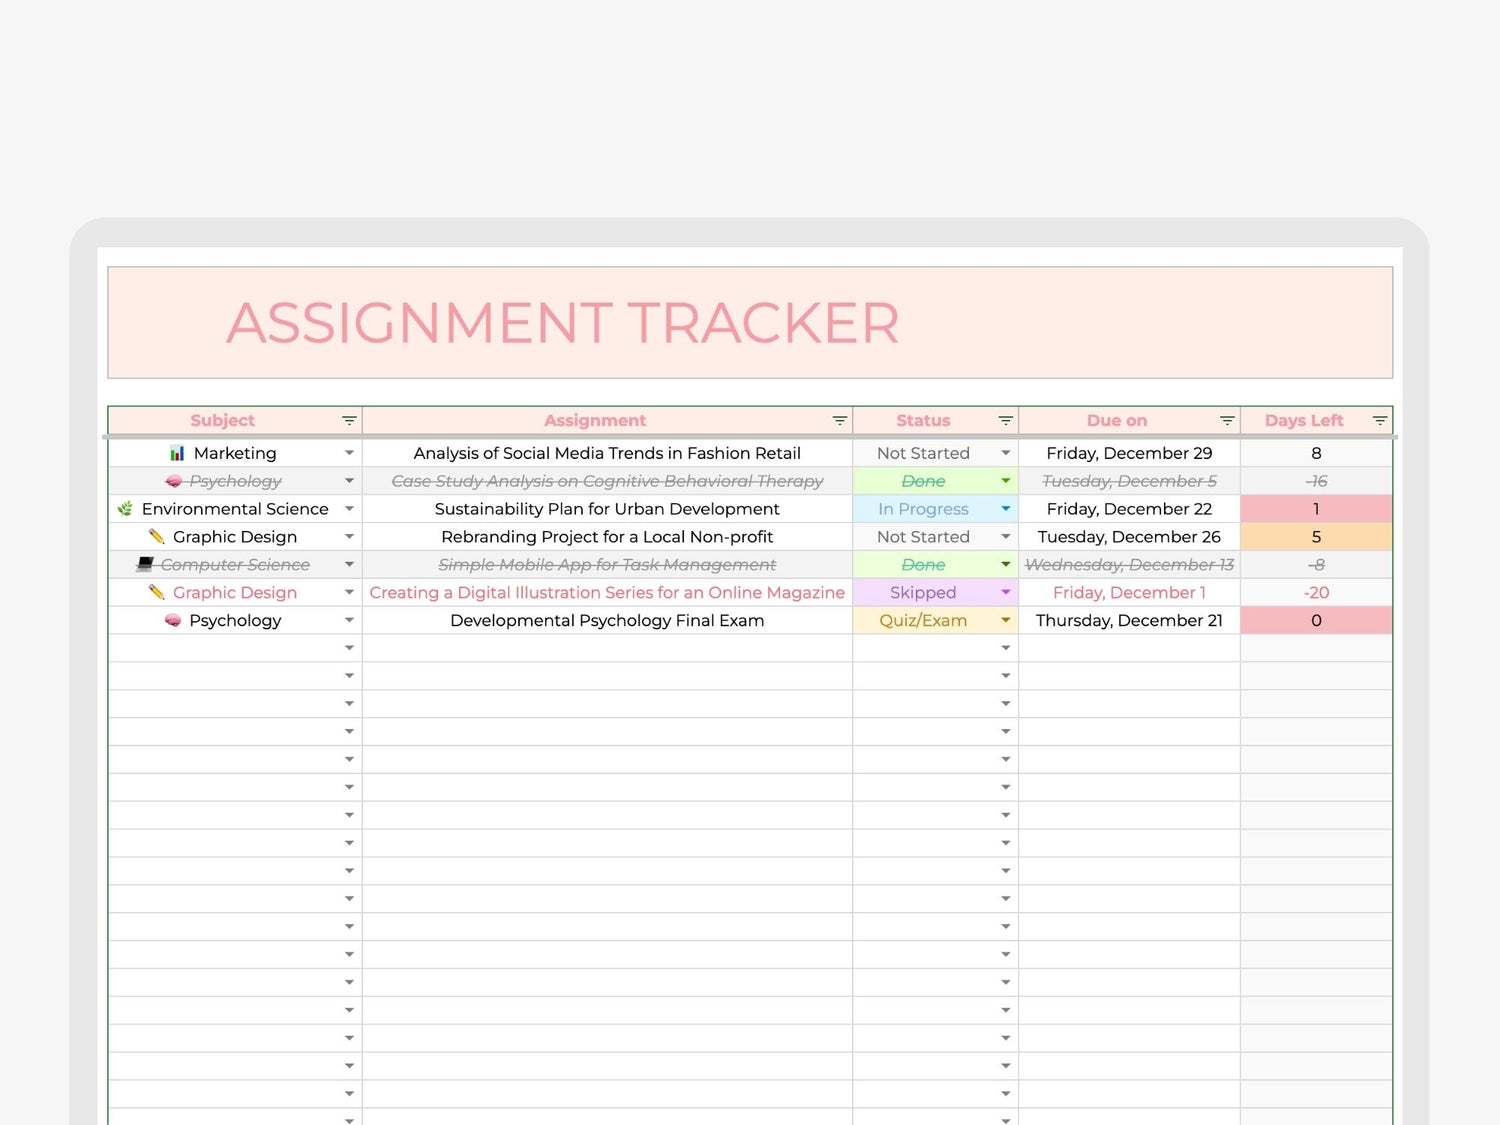This screenshot has height=1125, width=1500.
Task: Open the Quiz/Exam status dropdown arrow
Action: pyautogui.click(x=1006, y=621)
